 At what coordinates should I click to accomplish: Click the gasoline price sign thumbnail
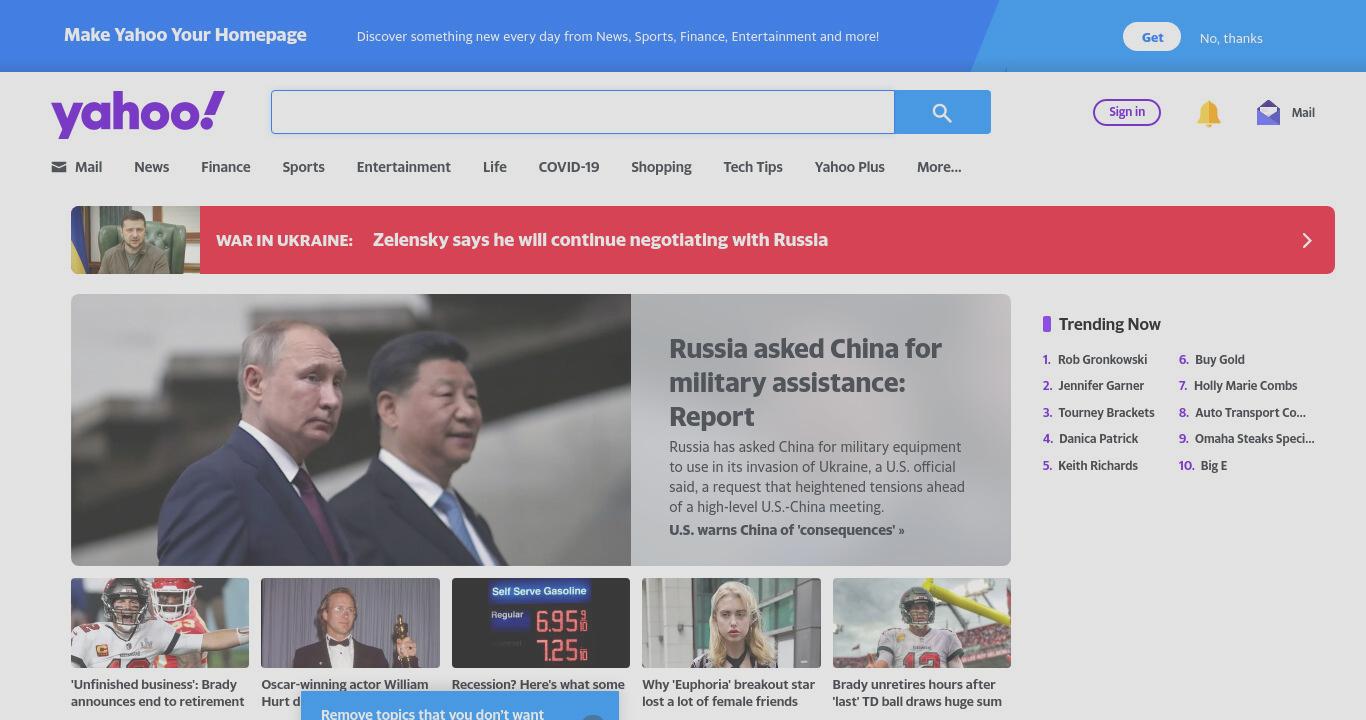[x=541, y=623]
